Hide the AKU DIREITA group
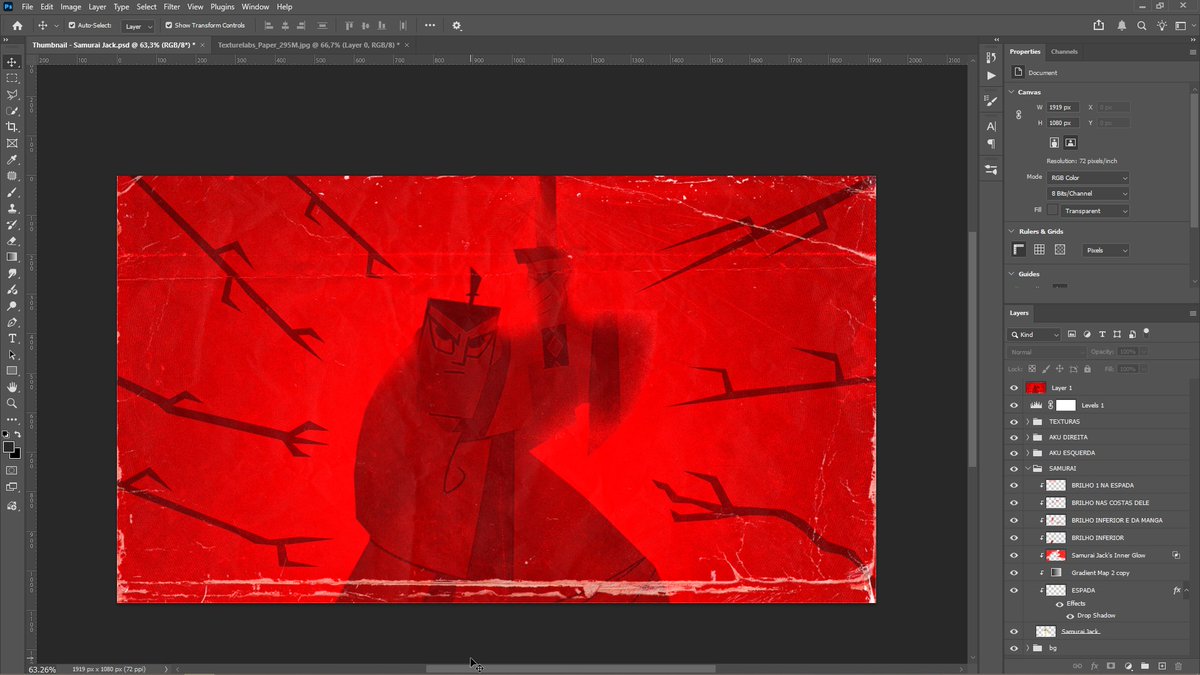The width and height of the screenshot is (1200, 675). click(x=1014, y=437)
